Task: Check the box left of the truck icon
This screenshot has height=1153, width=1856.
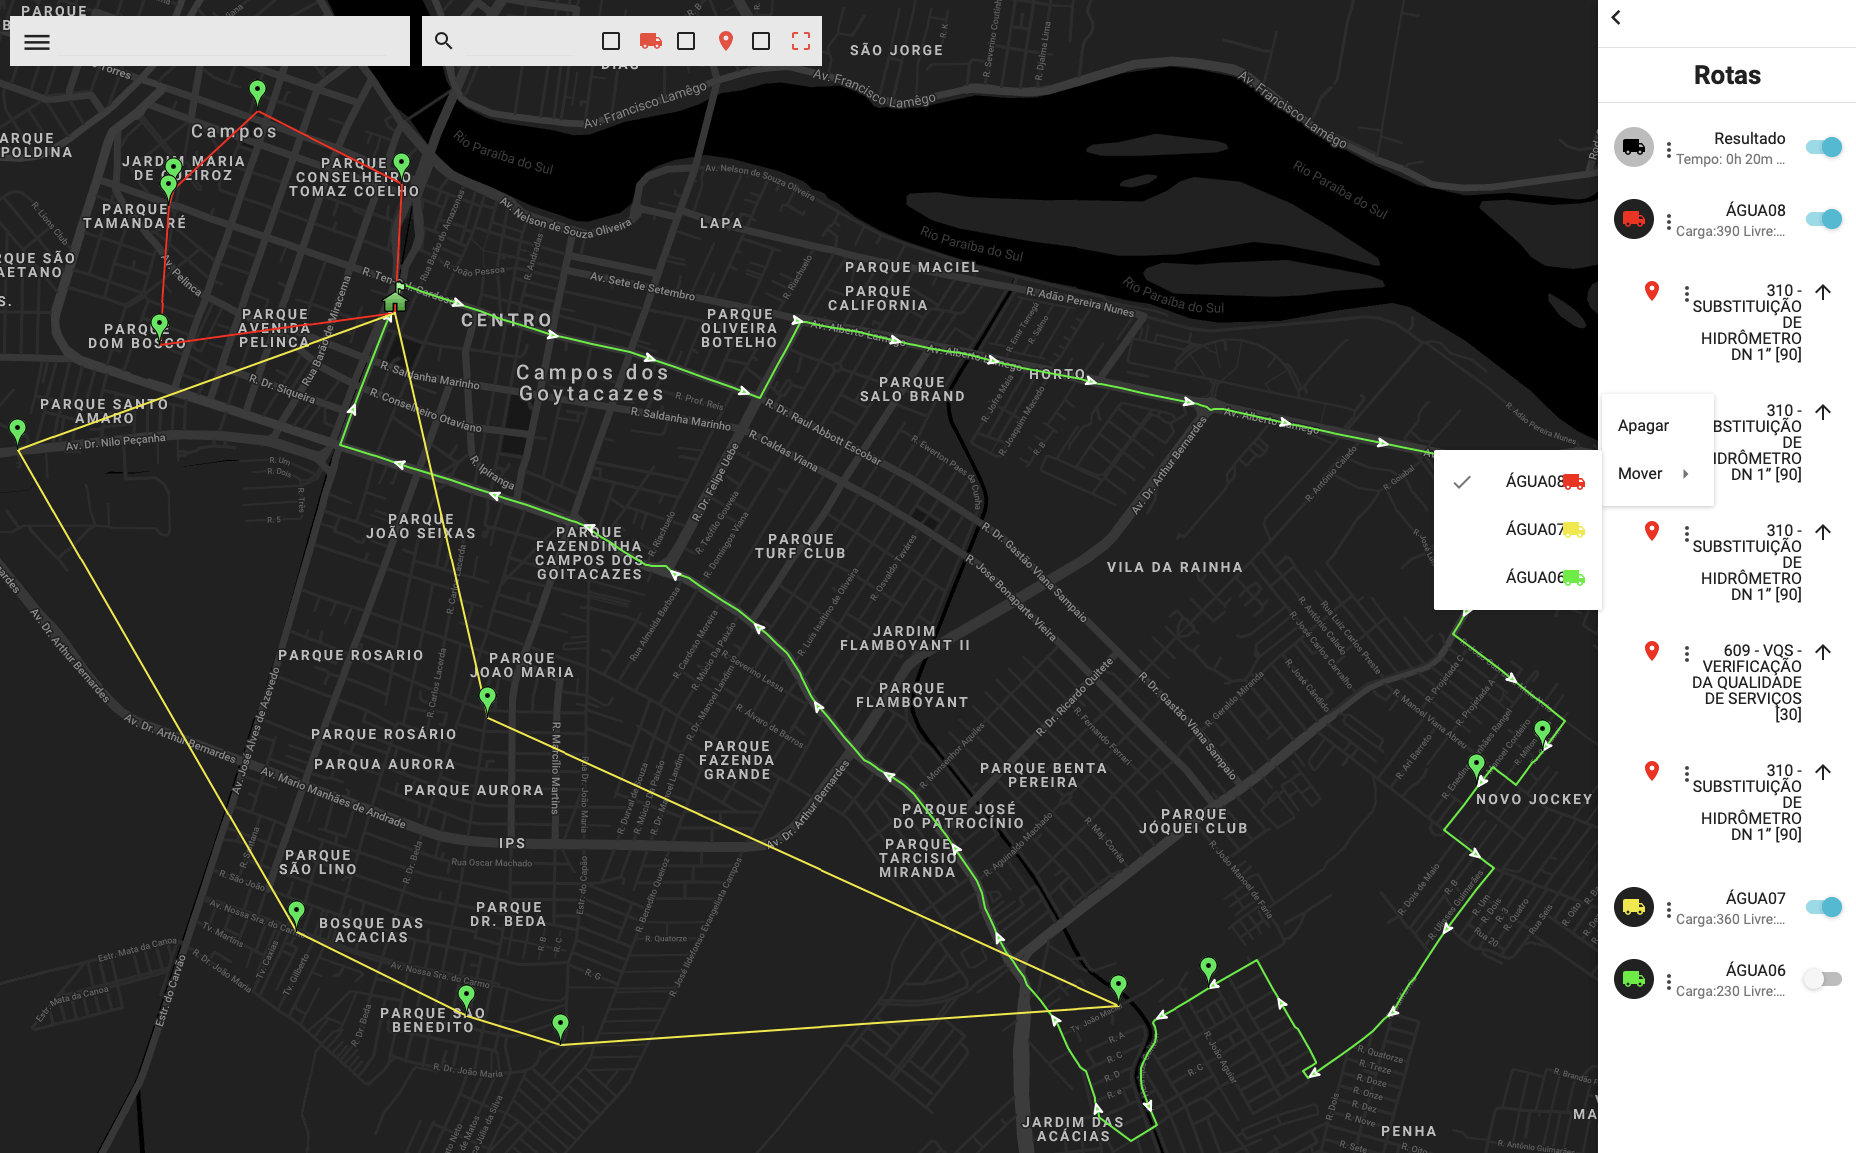Action: 611,41
